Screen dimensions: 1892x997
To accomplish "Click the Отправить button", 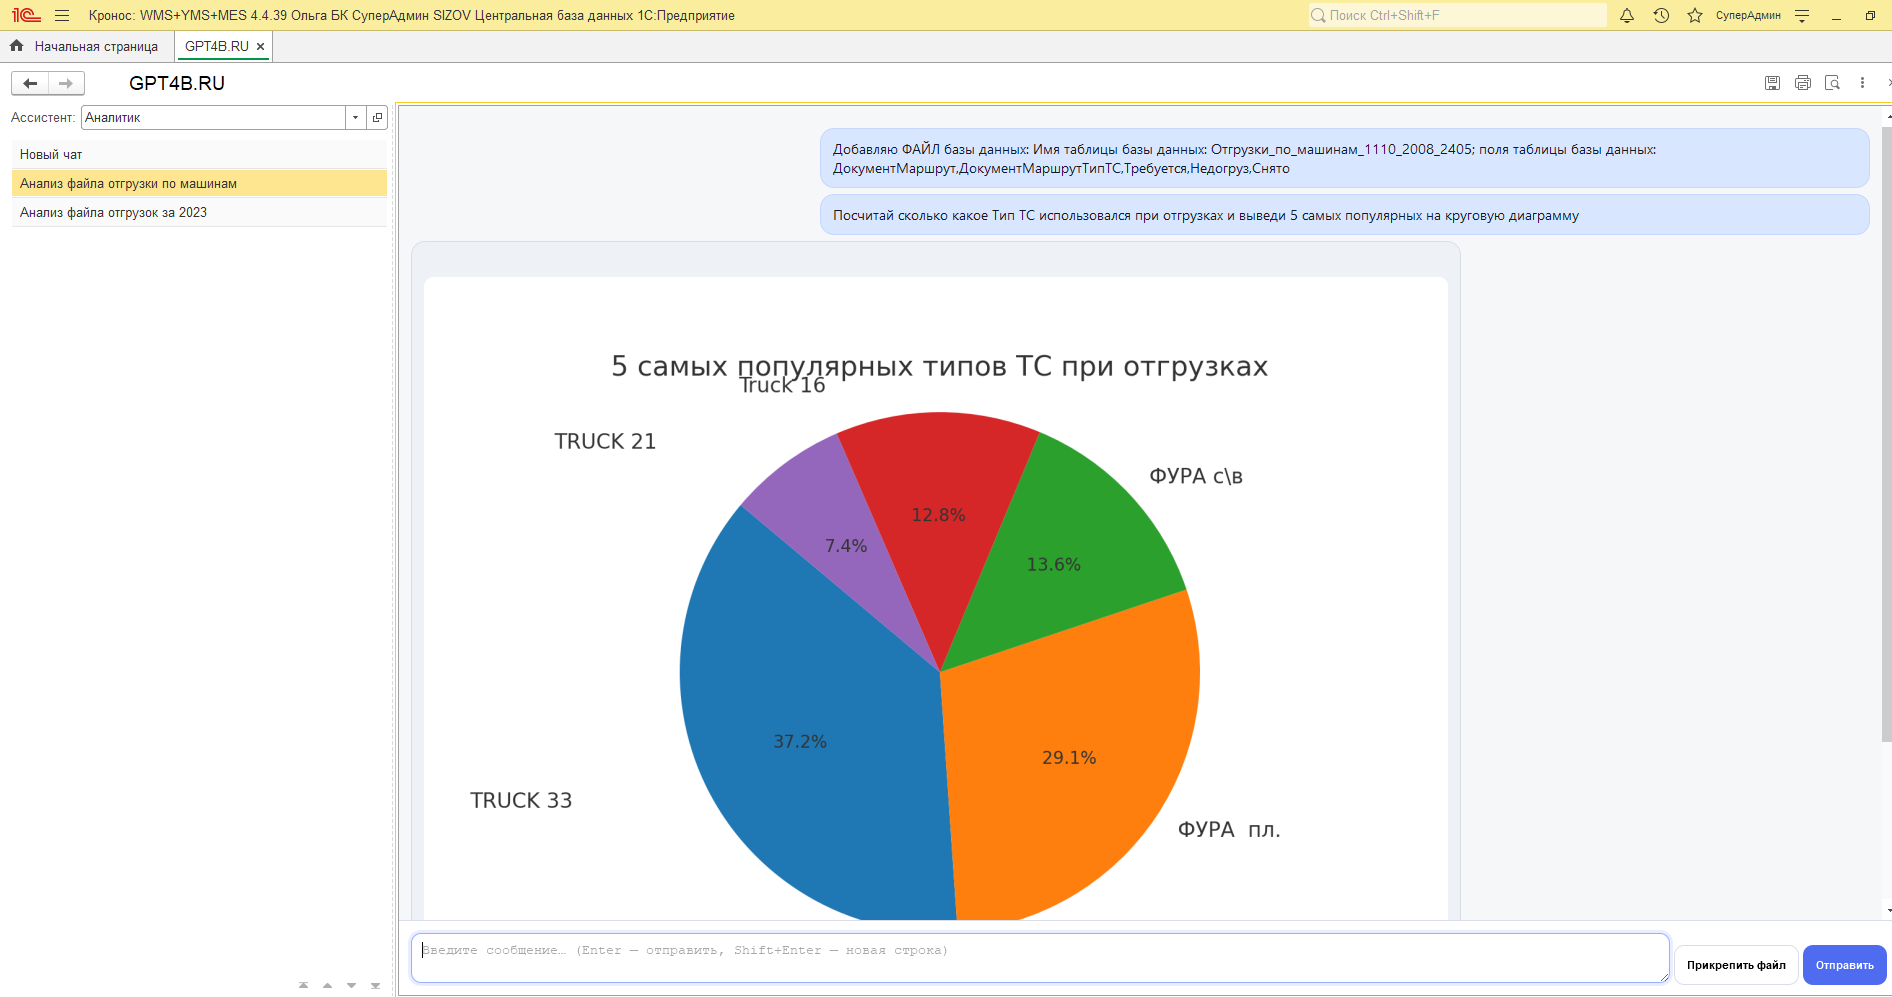I will [x=1844, y=964].
